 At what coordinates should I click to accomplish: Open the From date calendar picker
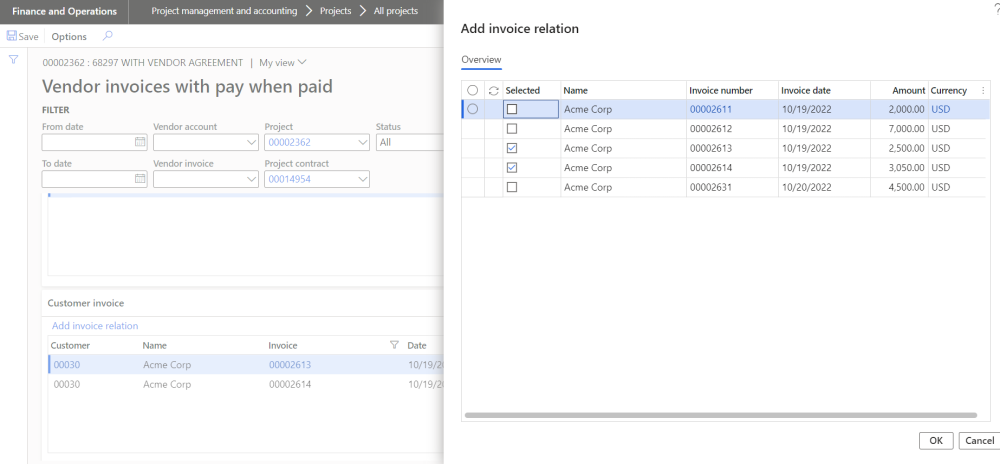pos(140,143)
